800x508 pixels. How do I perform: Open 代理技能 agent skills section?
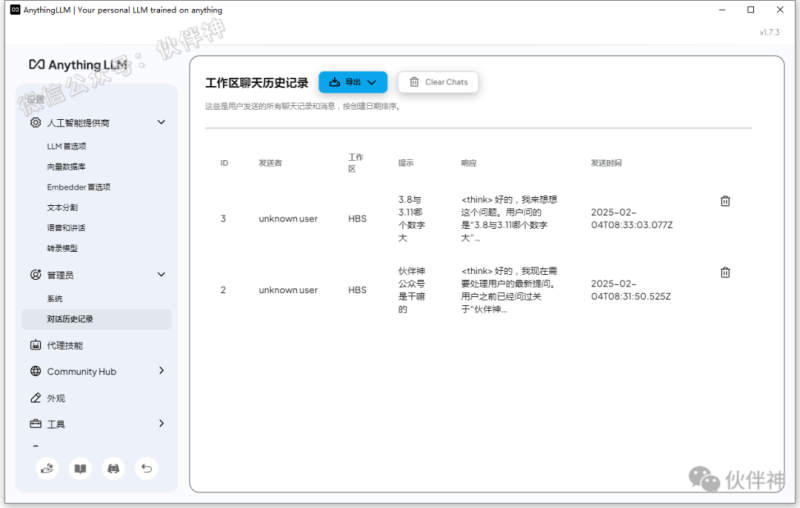[x=65, y=345]
